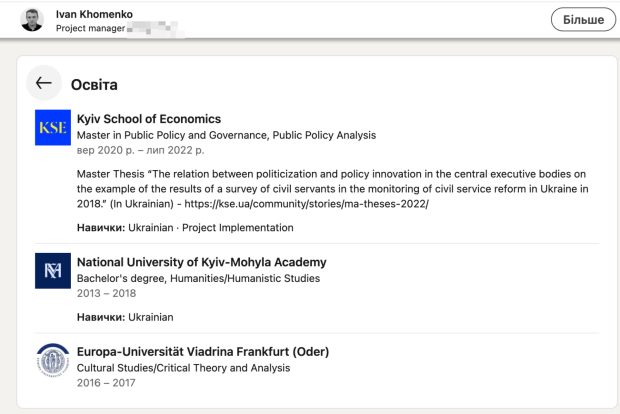Screen dimensions: 620x414
Task: Click the Освіта section heading
Action: point(94,85)
